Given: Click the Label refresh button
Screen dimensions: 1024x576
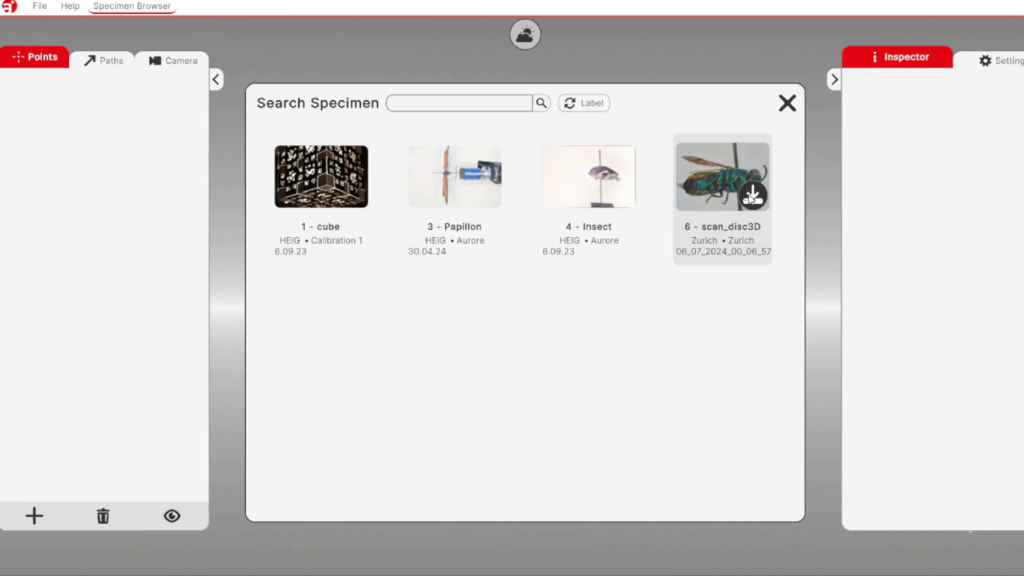Looking at the screenshot, I should 584,103.
